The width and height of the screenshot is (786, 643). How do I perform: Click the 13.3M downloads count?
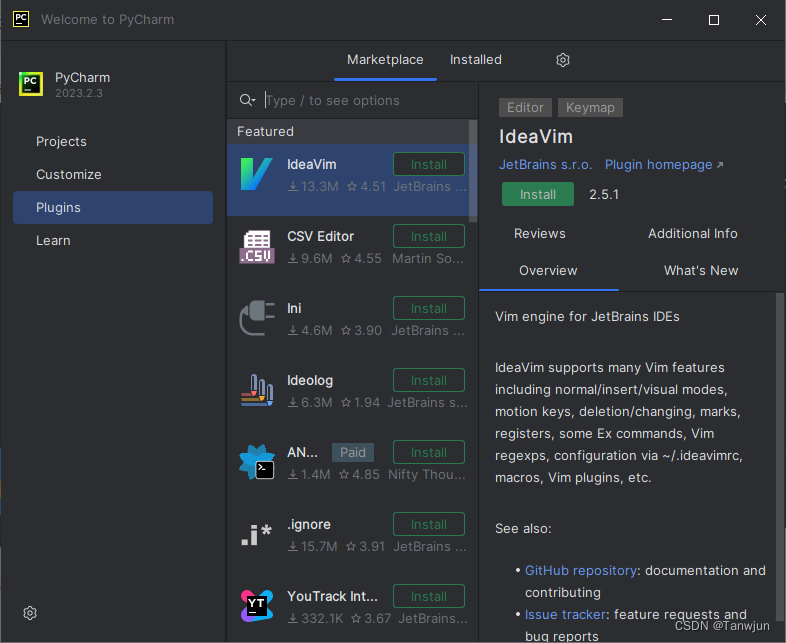point(313,186)
